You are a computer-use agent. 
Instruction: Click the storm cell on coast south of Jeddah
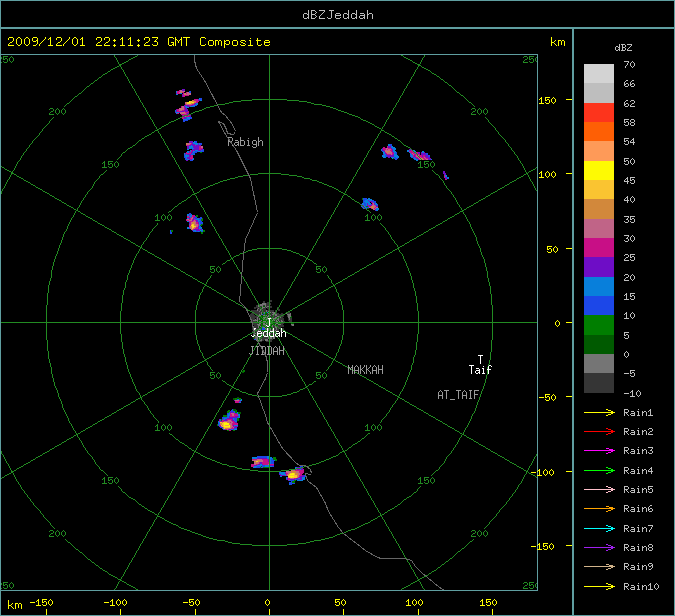294,475
